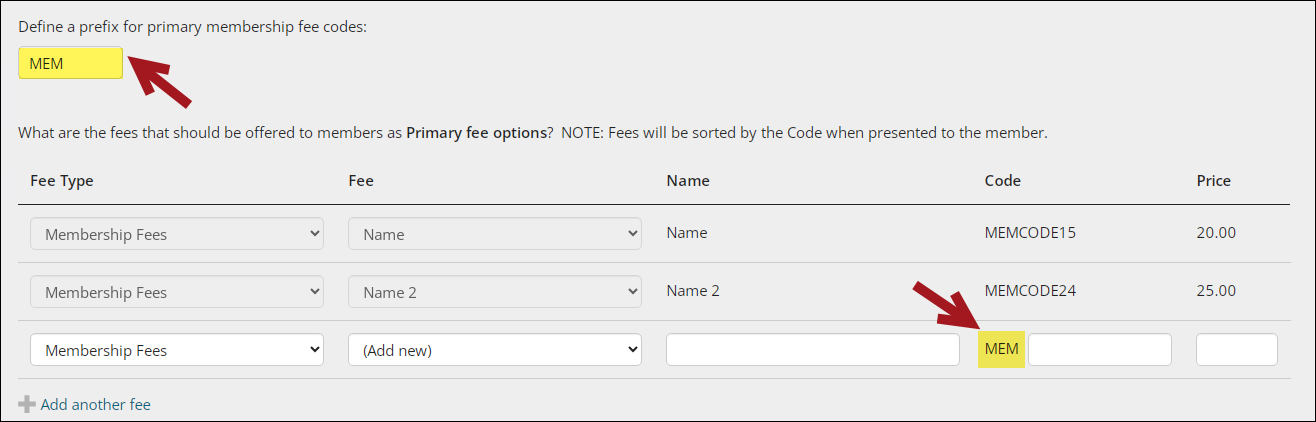The width and height of the screenshot is (1316, 422).
Task: Click the 20.00 price value
Action: tap(1216, 233)
